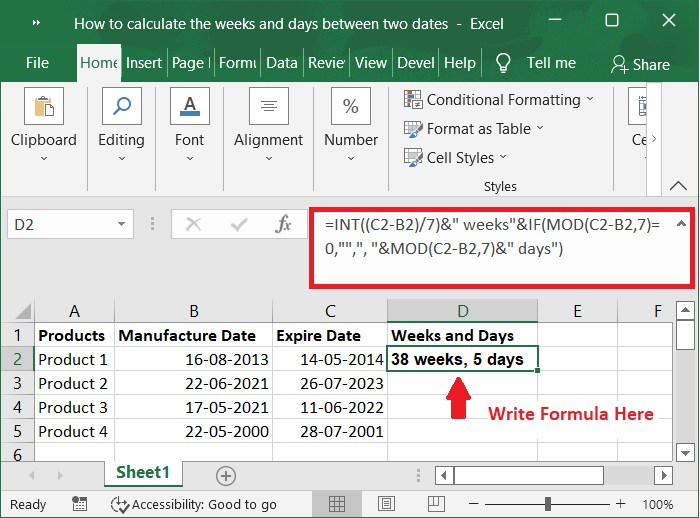Viewport: 700px width, 518px height.
Task: Click the Insert Function fx icon
Action: (283, 225)
